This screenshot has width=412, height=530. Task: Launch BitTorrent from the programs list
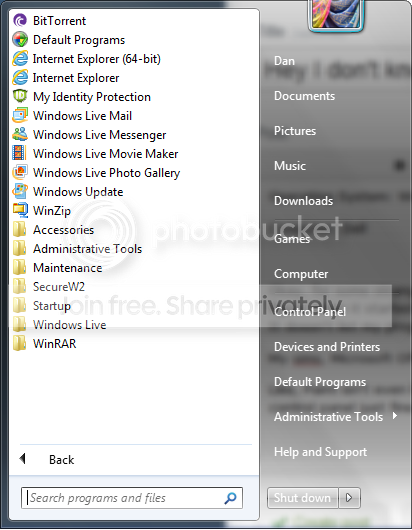click(x=59, y=21)
